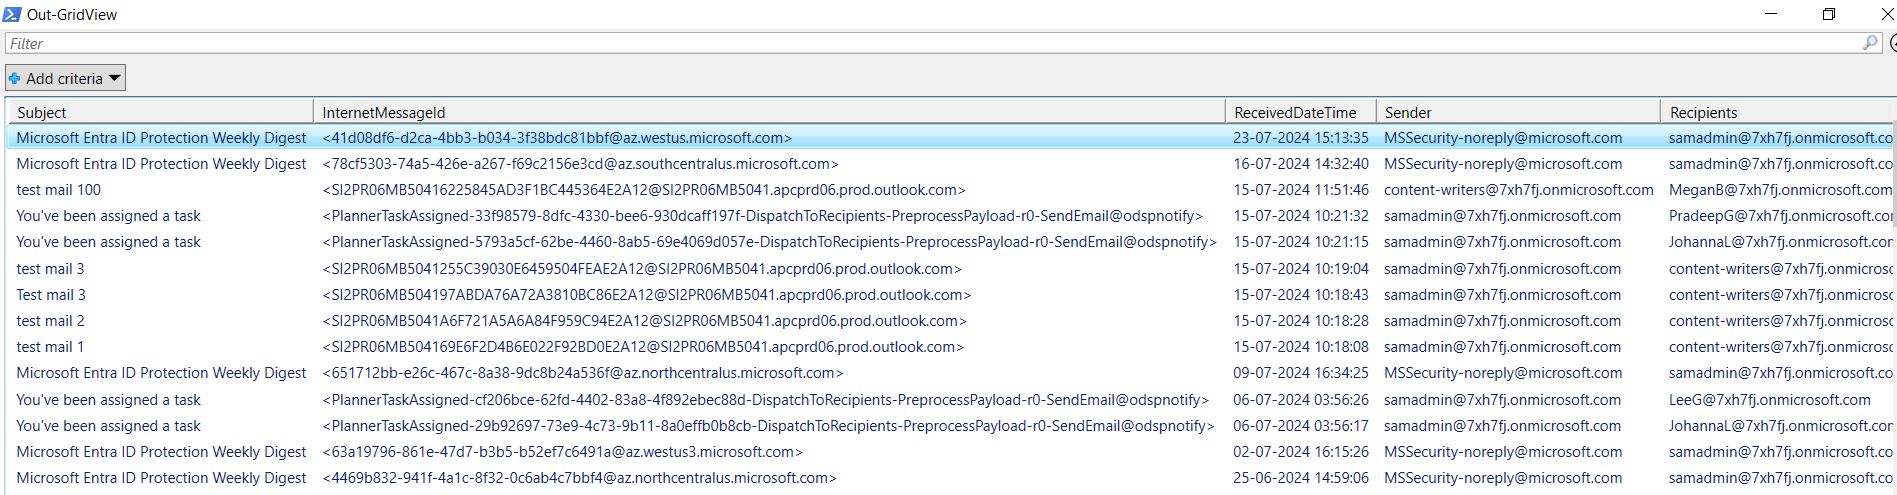Click the message ID starting with 78cf5303
This screenshot has width=1897, height=495.
click(580, 164)
